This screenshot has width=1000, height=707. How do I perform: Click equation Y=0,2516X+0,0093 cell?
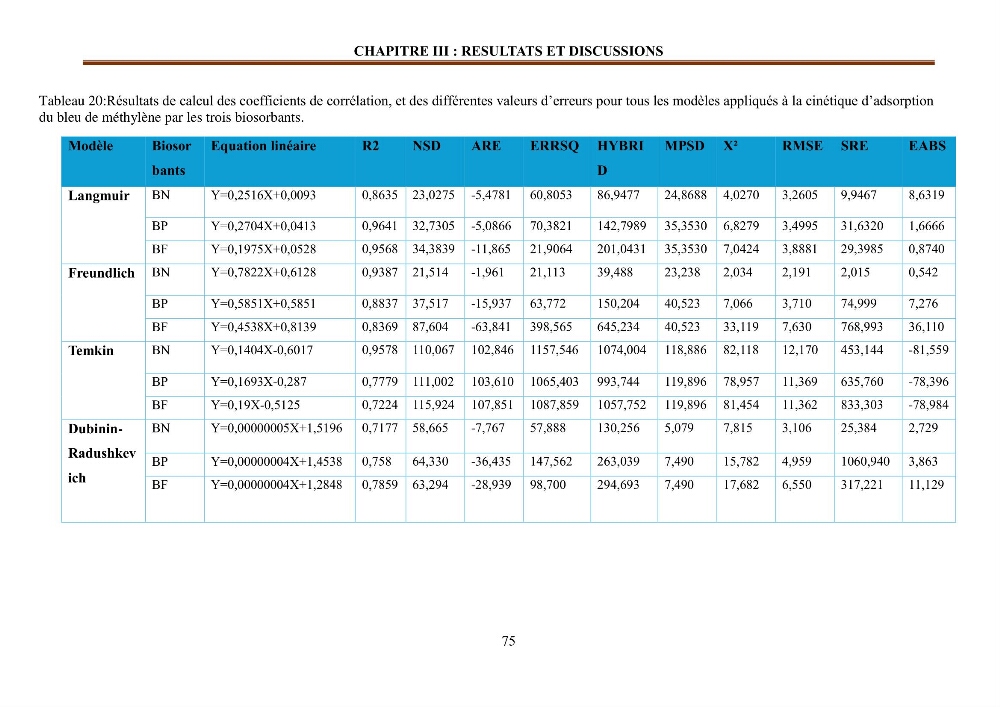263,195
